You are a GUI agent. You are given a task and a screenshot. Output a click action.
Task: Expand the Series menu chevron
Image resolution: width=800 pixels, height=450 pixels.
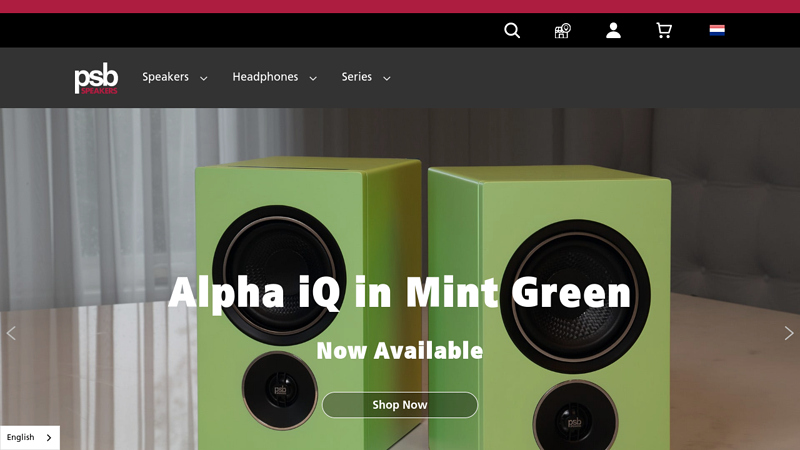pos(387,79)
